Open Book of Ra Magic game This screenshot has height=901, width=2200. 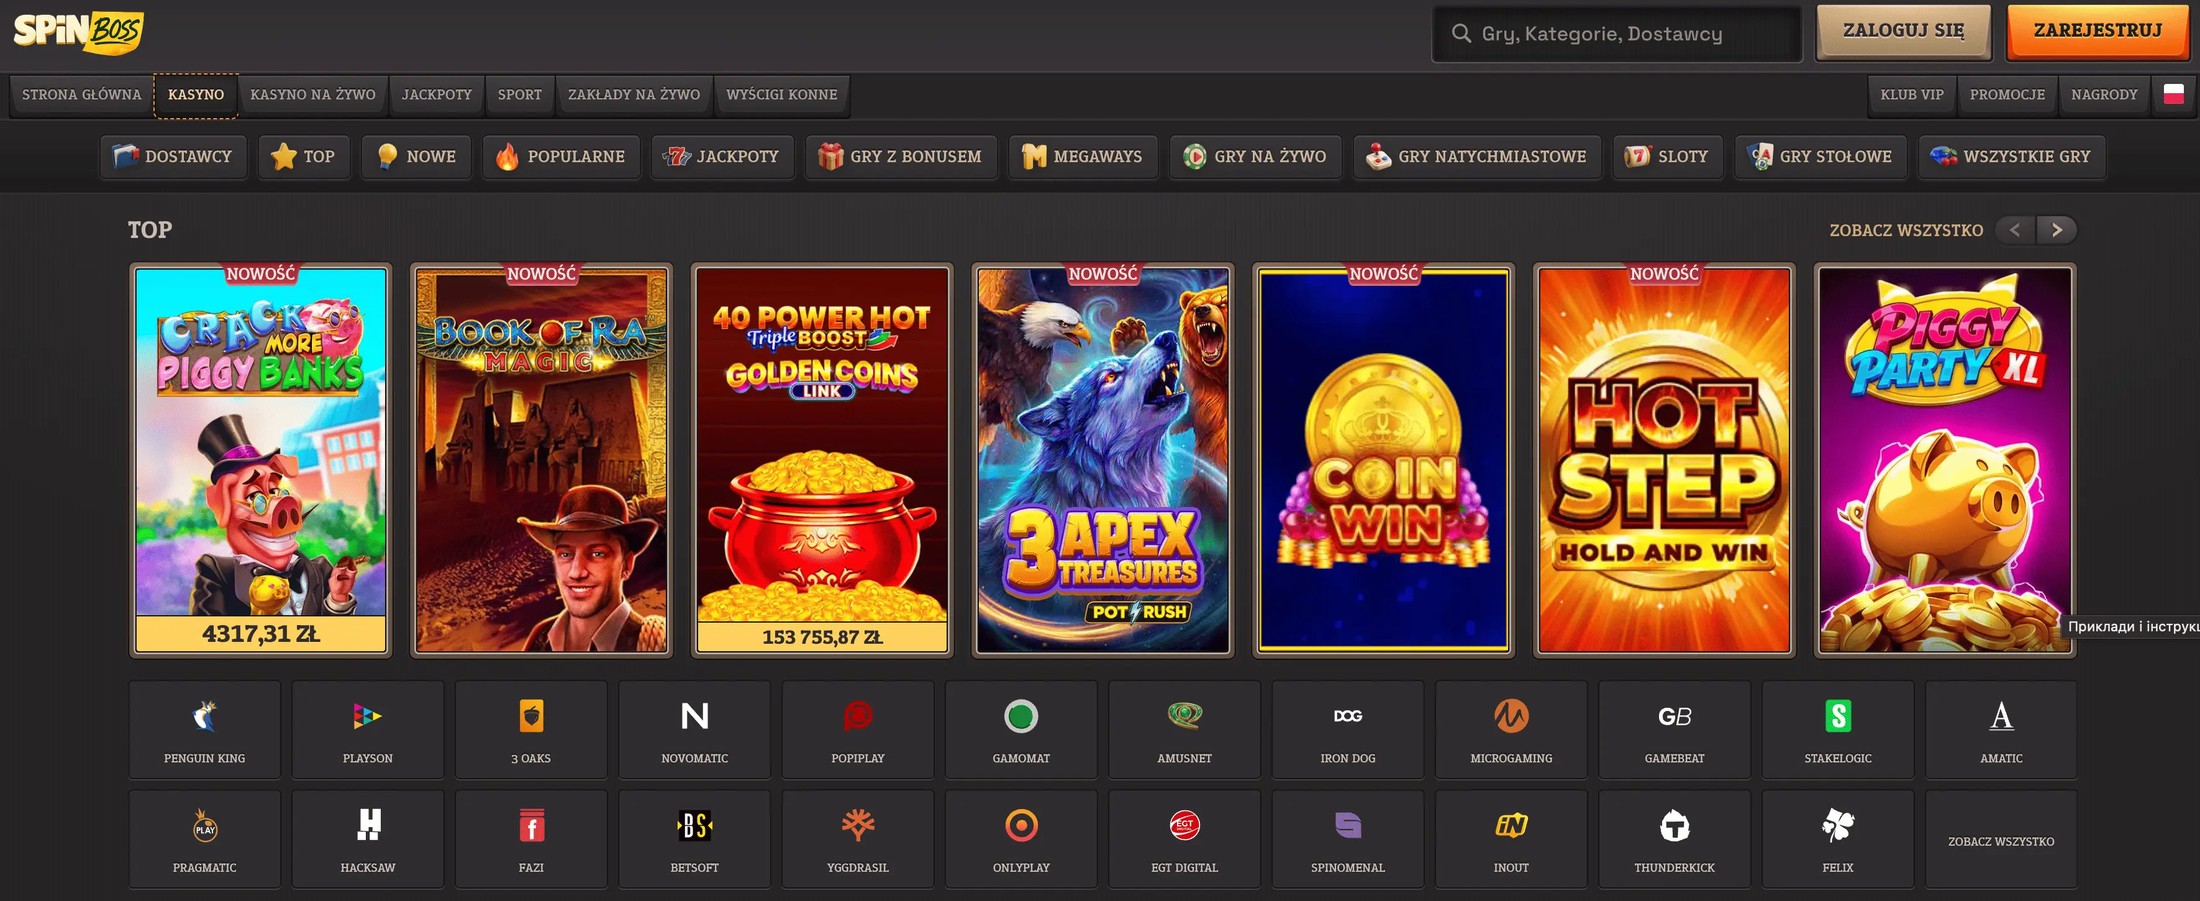(x=541, y=460)
